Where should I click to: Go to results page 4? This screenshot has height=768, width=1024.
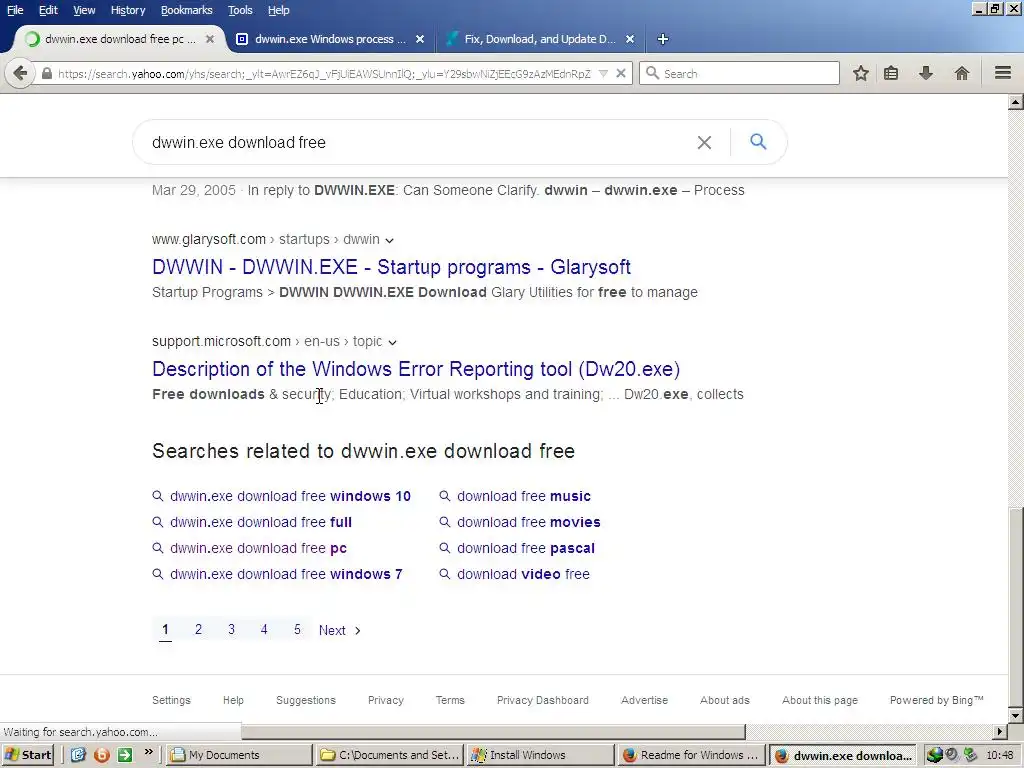[x=264, y=630]
